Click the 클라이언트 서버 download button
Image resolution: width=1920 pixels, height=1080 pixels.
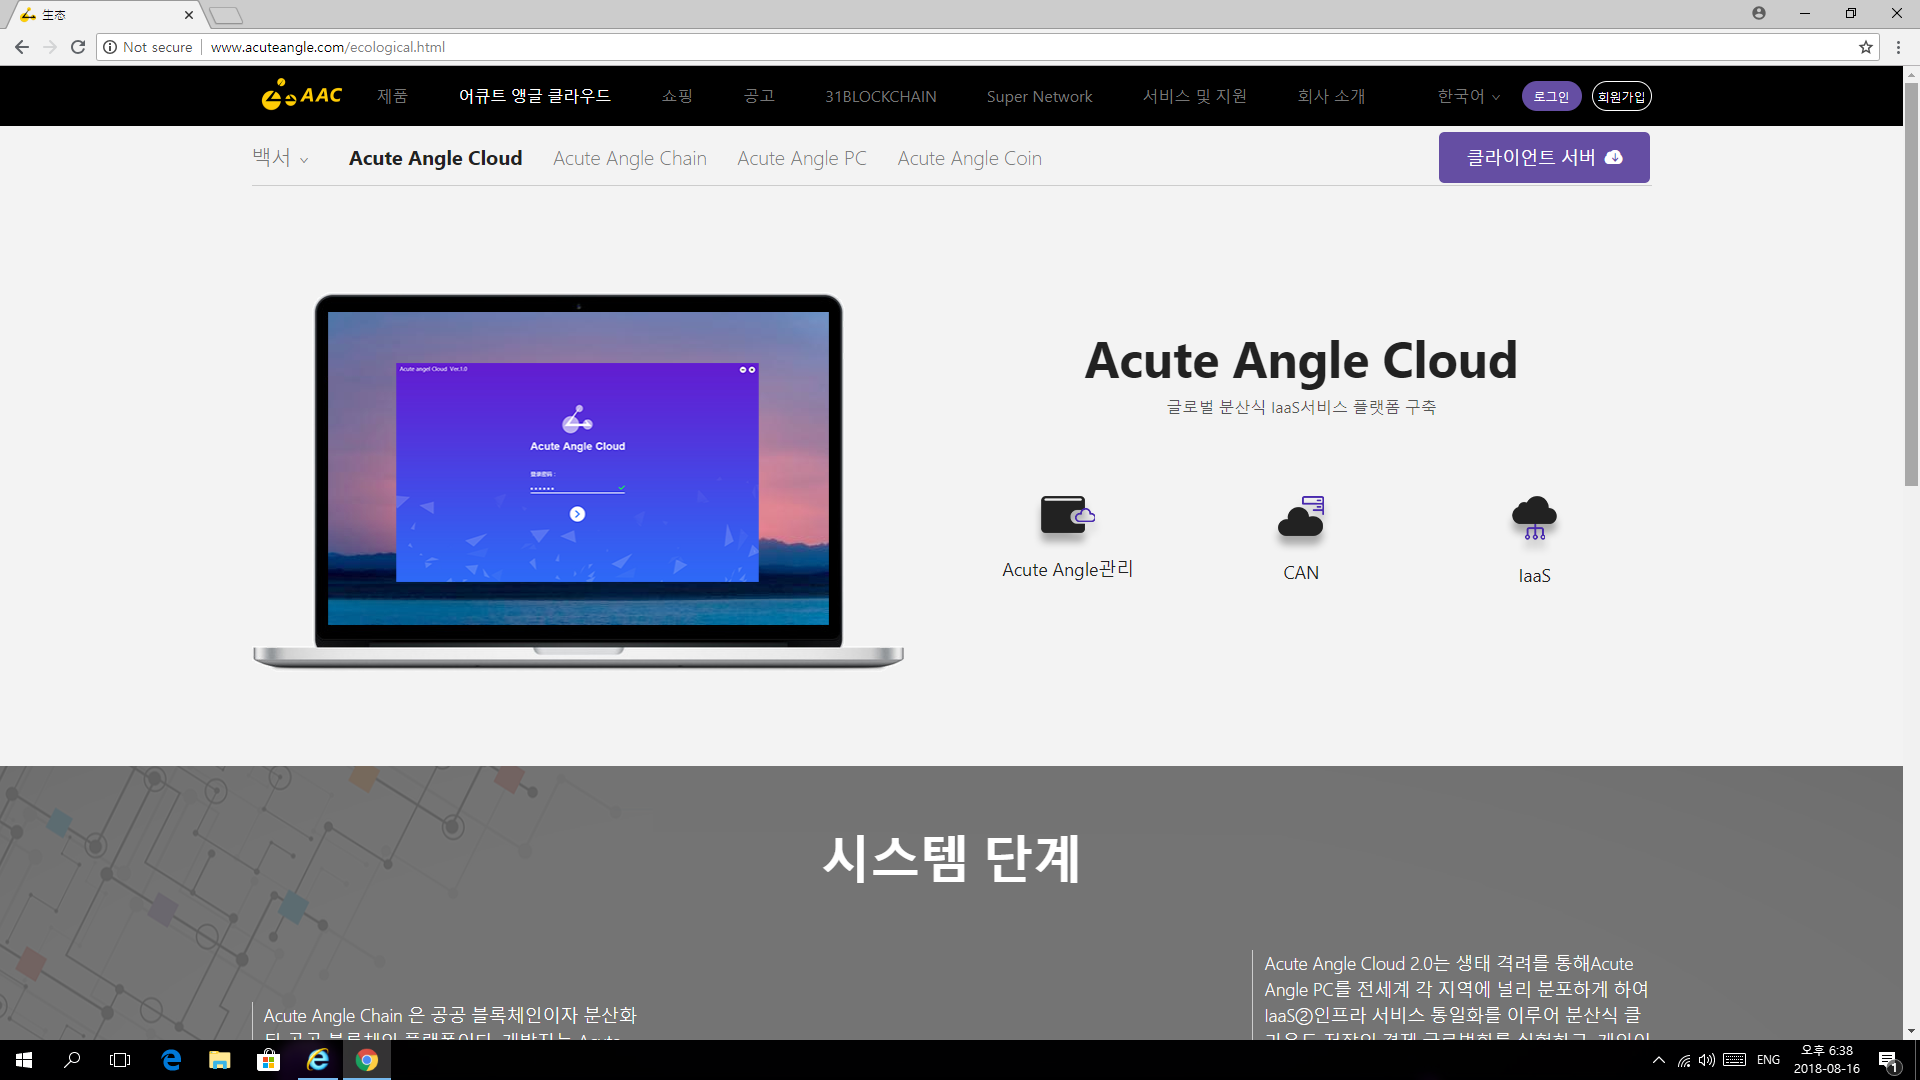pos(1543,157)
